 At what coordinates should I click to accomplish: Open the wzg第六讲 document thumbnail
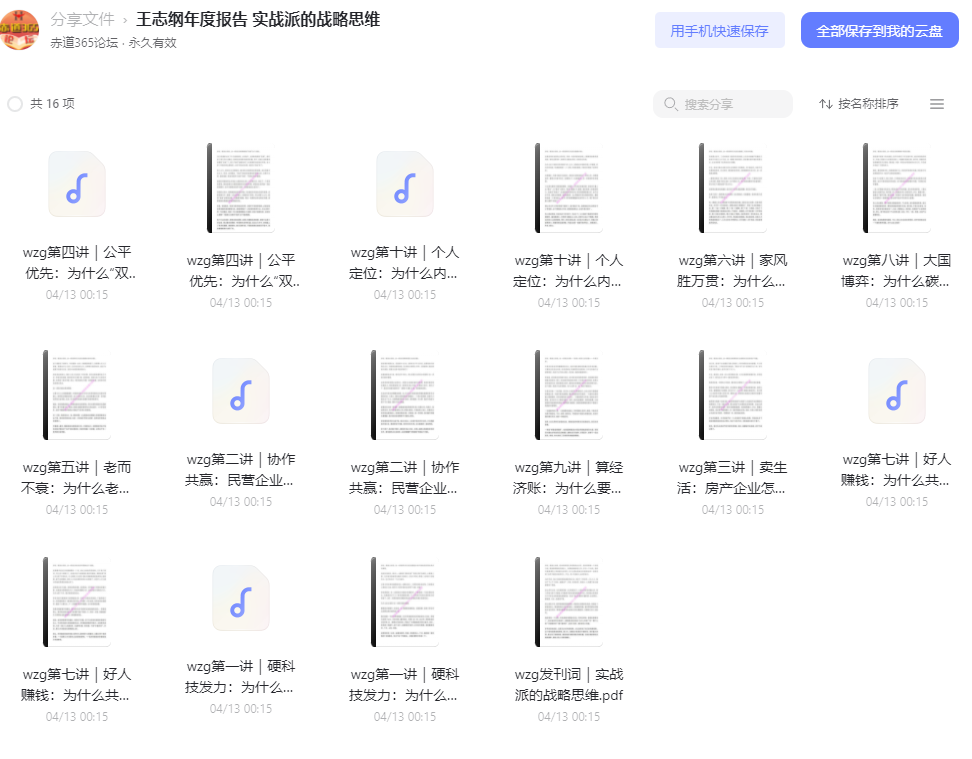(x=733, y=188)
